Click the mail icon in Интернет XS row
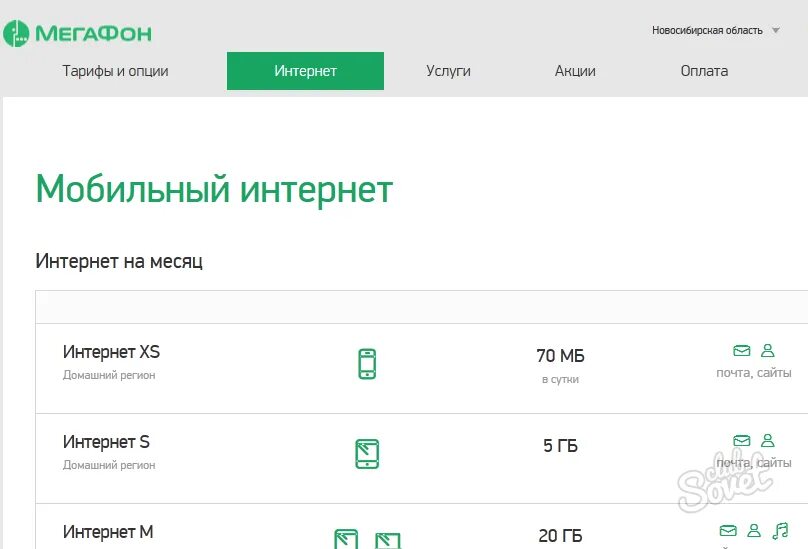 742,351
